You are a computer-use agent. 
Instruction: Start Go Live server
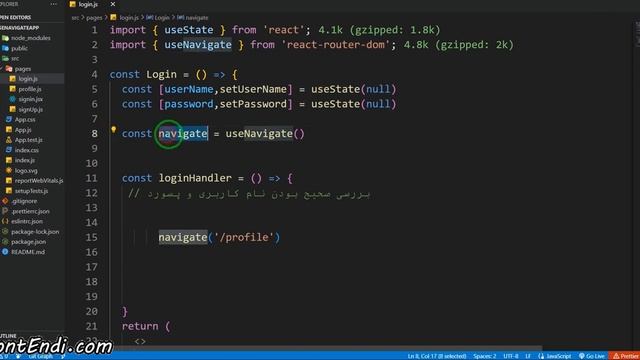pyautogui.click(x=592, y=356)
